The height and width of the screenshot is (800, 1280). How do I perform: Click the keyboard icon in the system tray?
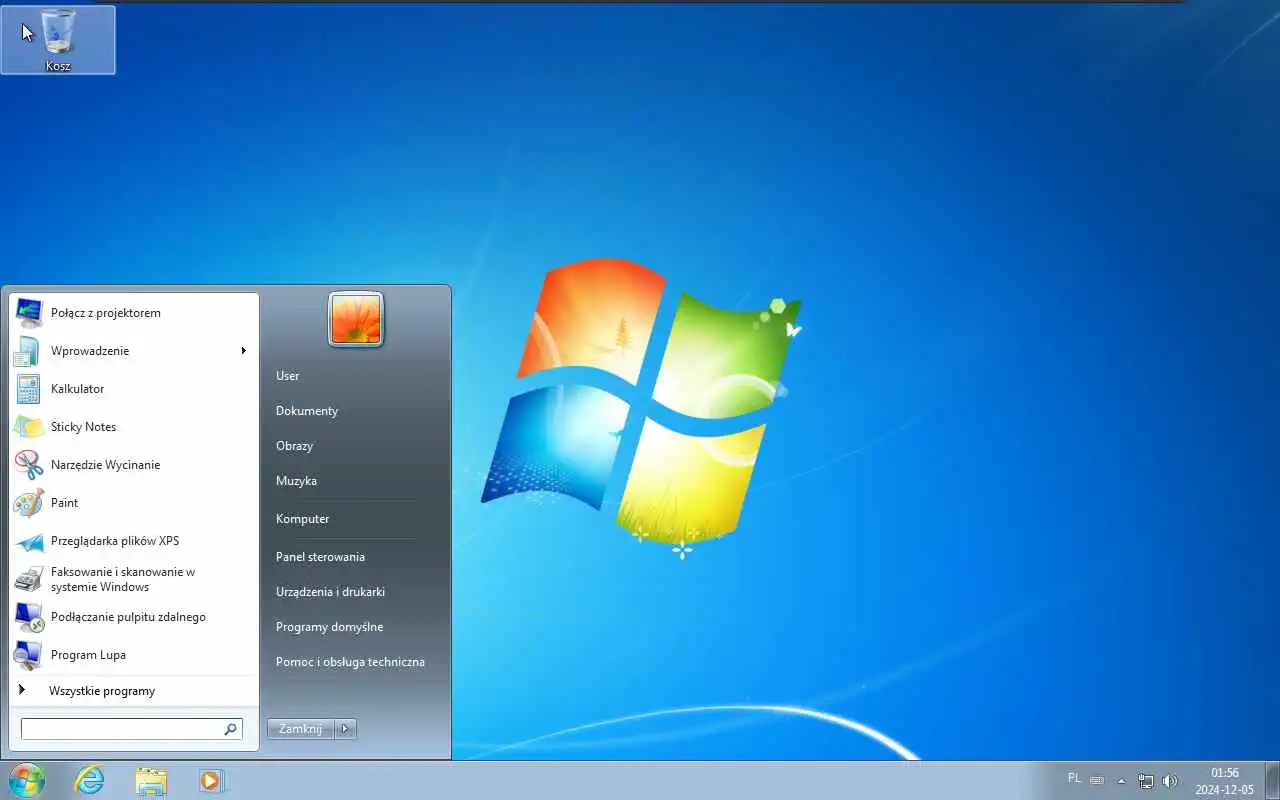coord(1097,780)
